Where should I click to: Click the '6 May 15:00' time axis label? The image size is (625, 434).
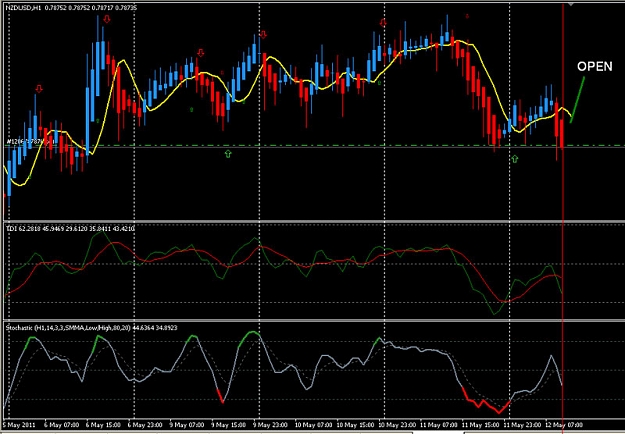(x=103, y=424)
